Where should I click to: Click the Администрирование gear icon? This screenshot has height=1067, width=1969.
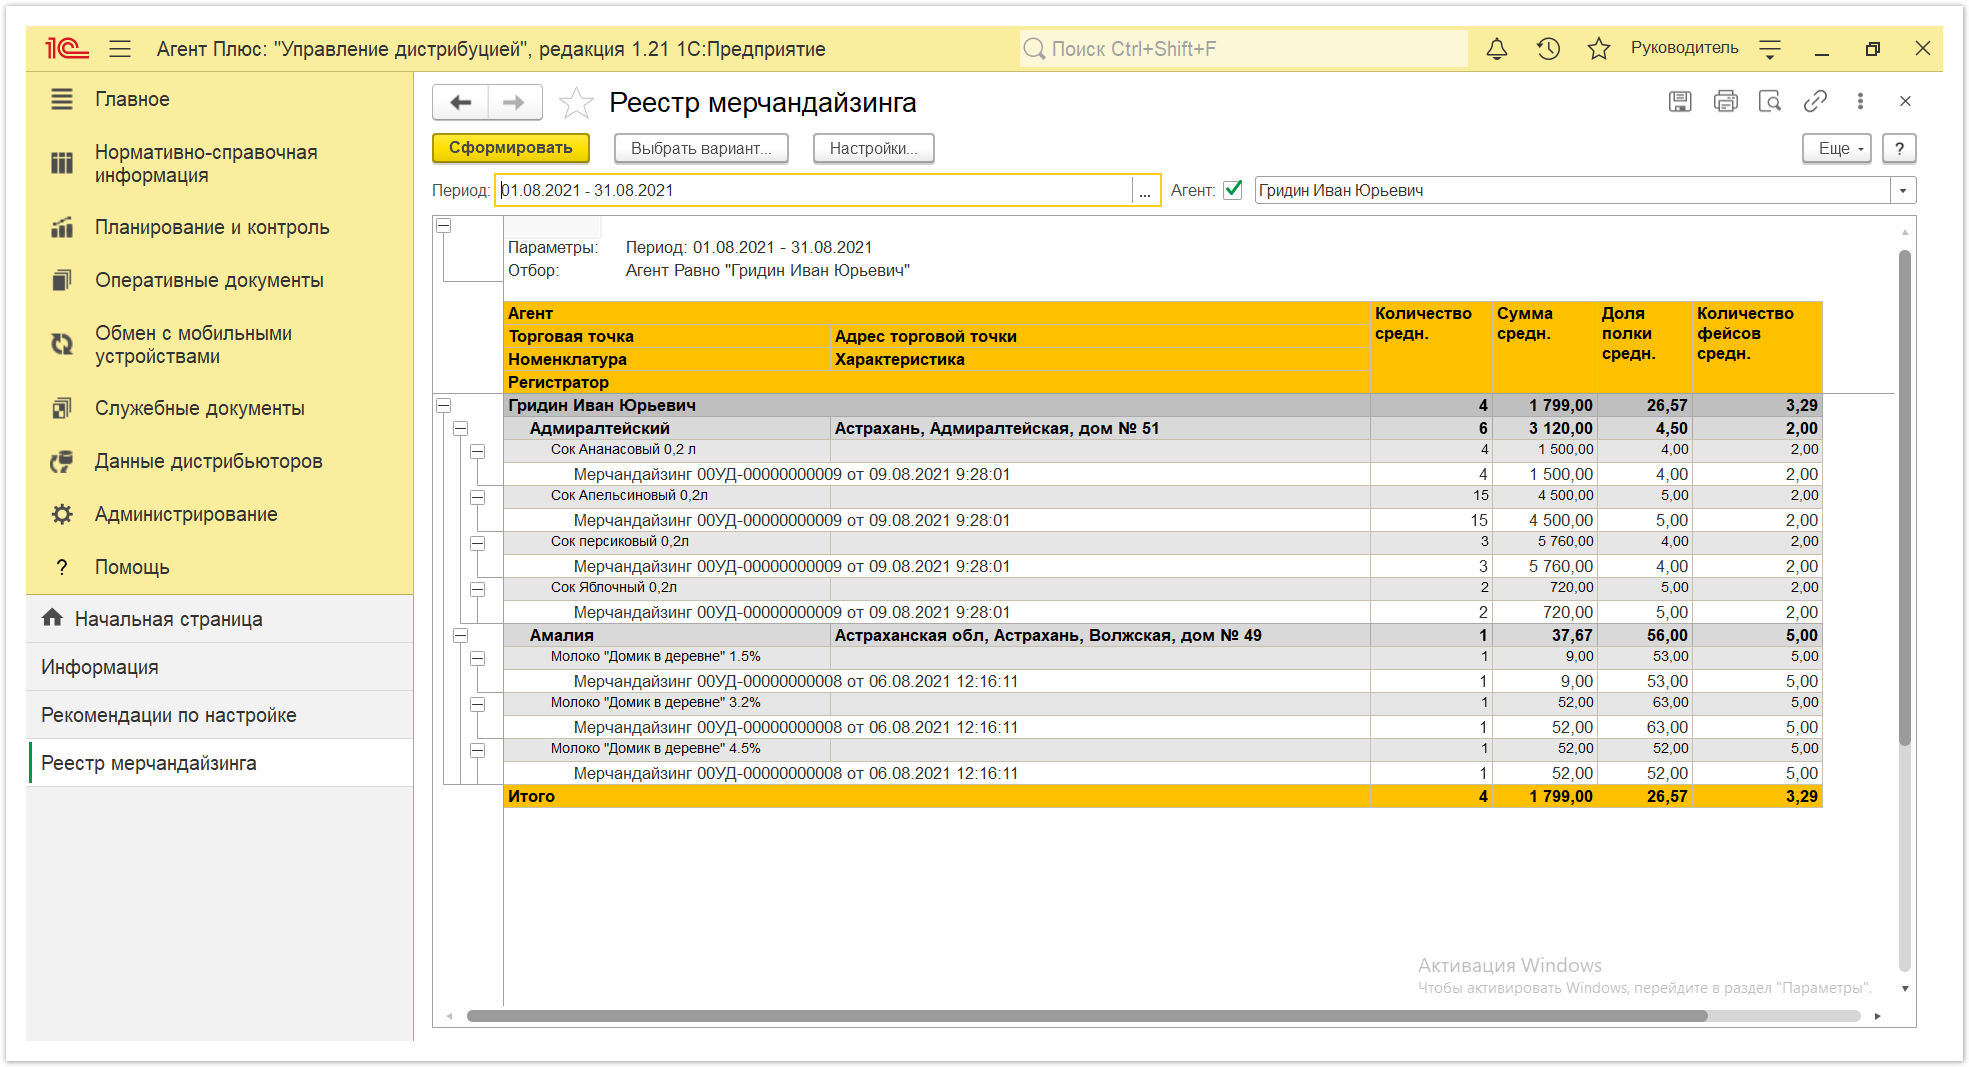[x=62, y=514]
